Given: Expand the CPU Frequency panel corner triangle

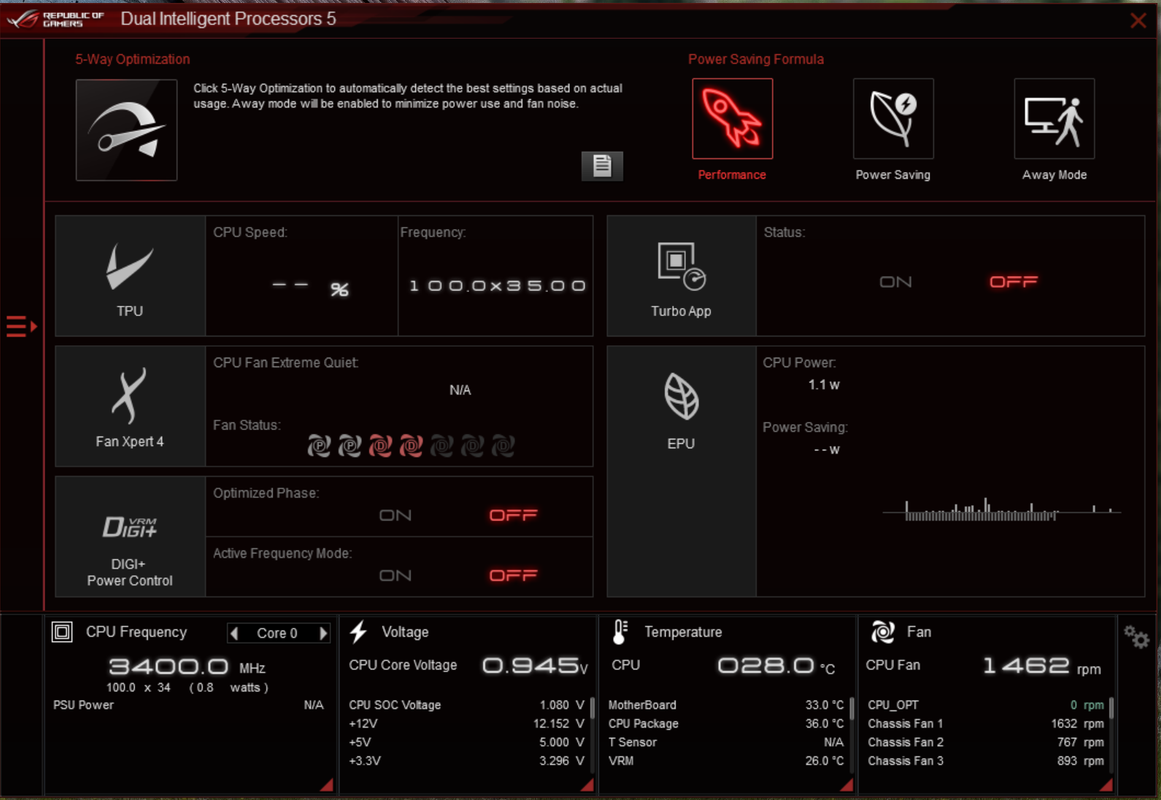Looking at the screenshot, I should [327, 784].
